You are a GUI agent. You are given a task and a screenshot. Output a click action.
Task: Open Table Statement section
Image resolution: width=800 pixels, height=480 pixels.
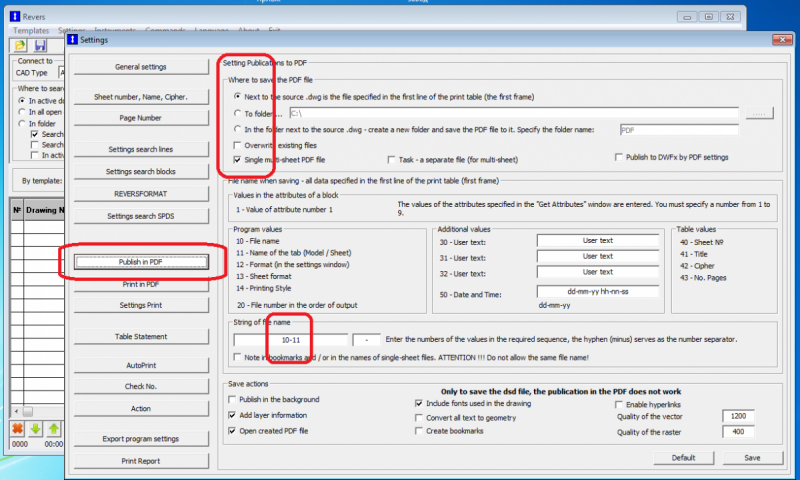[141, 337]
